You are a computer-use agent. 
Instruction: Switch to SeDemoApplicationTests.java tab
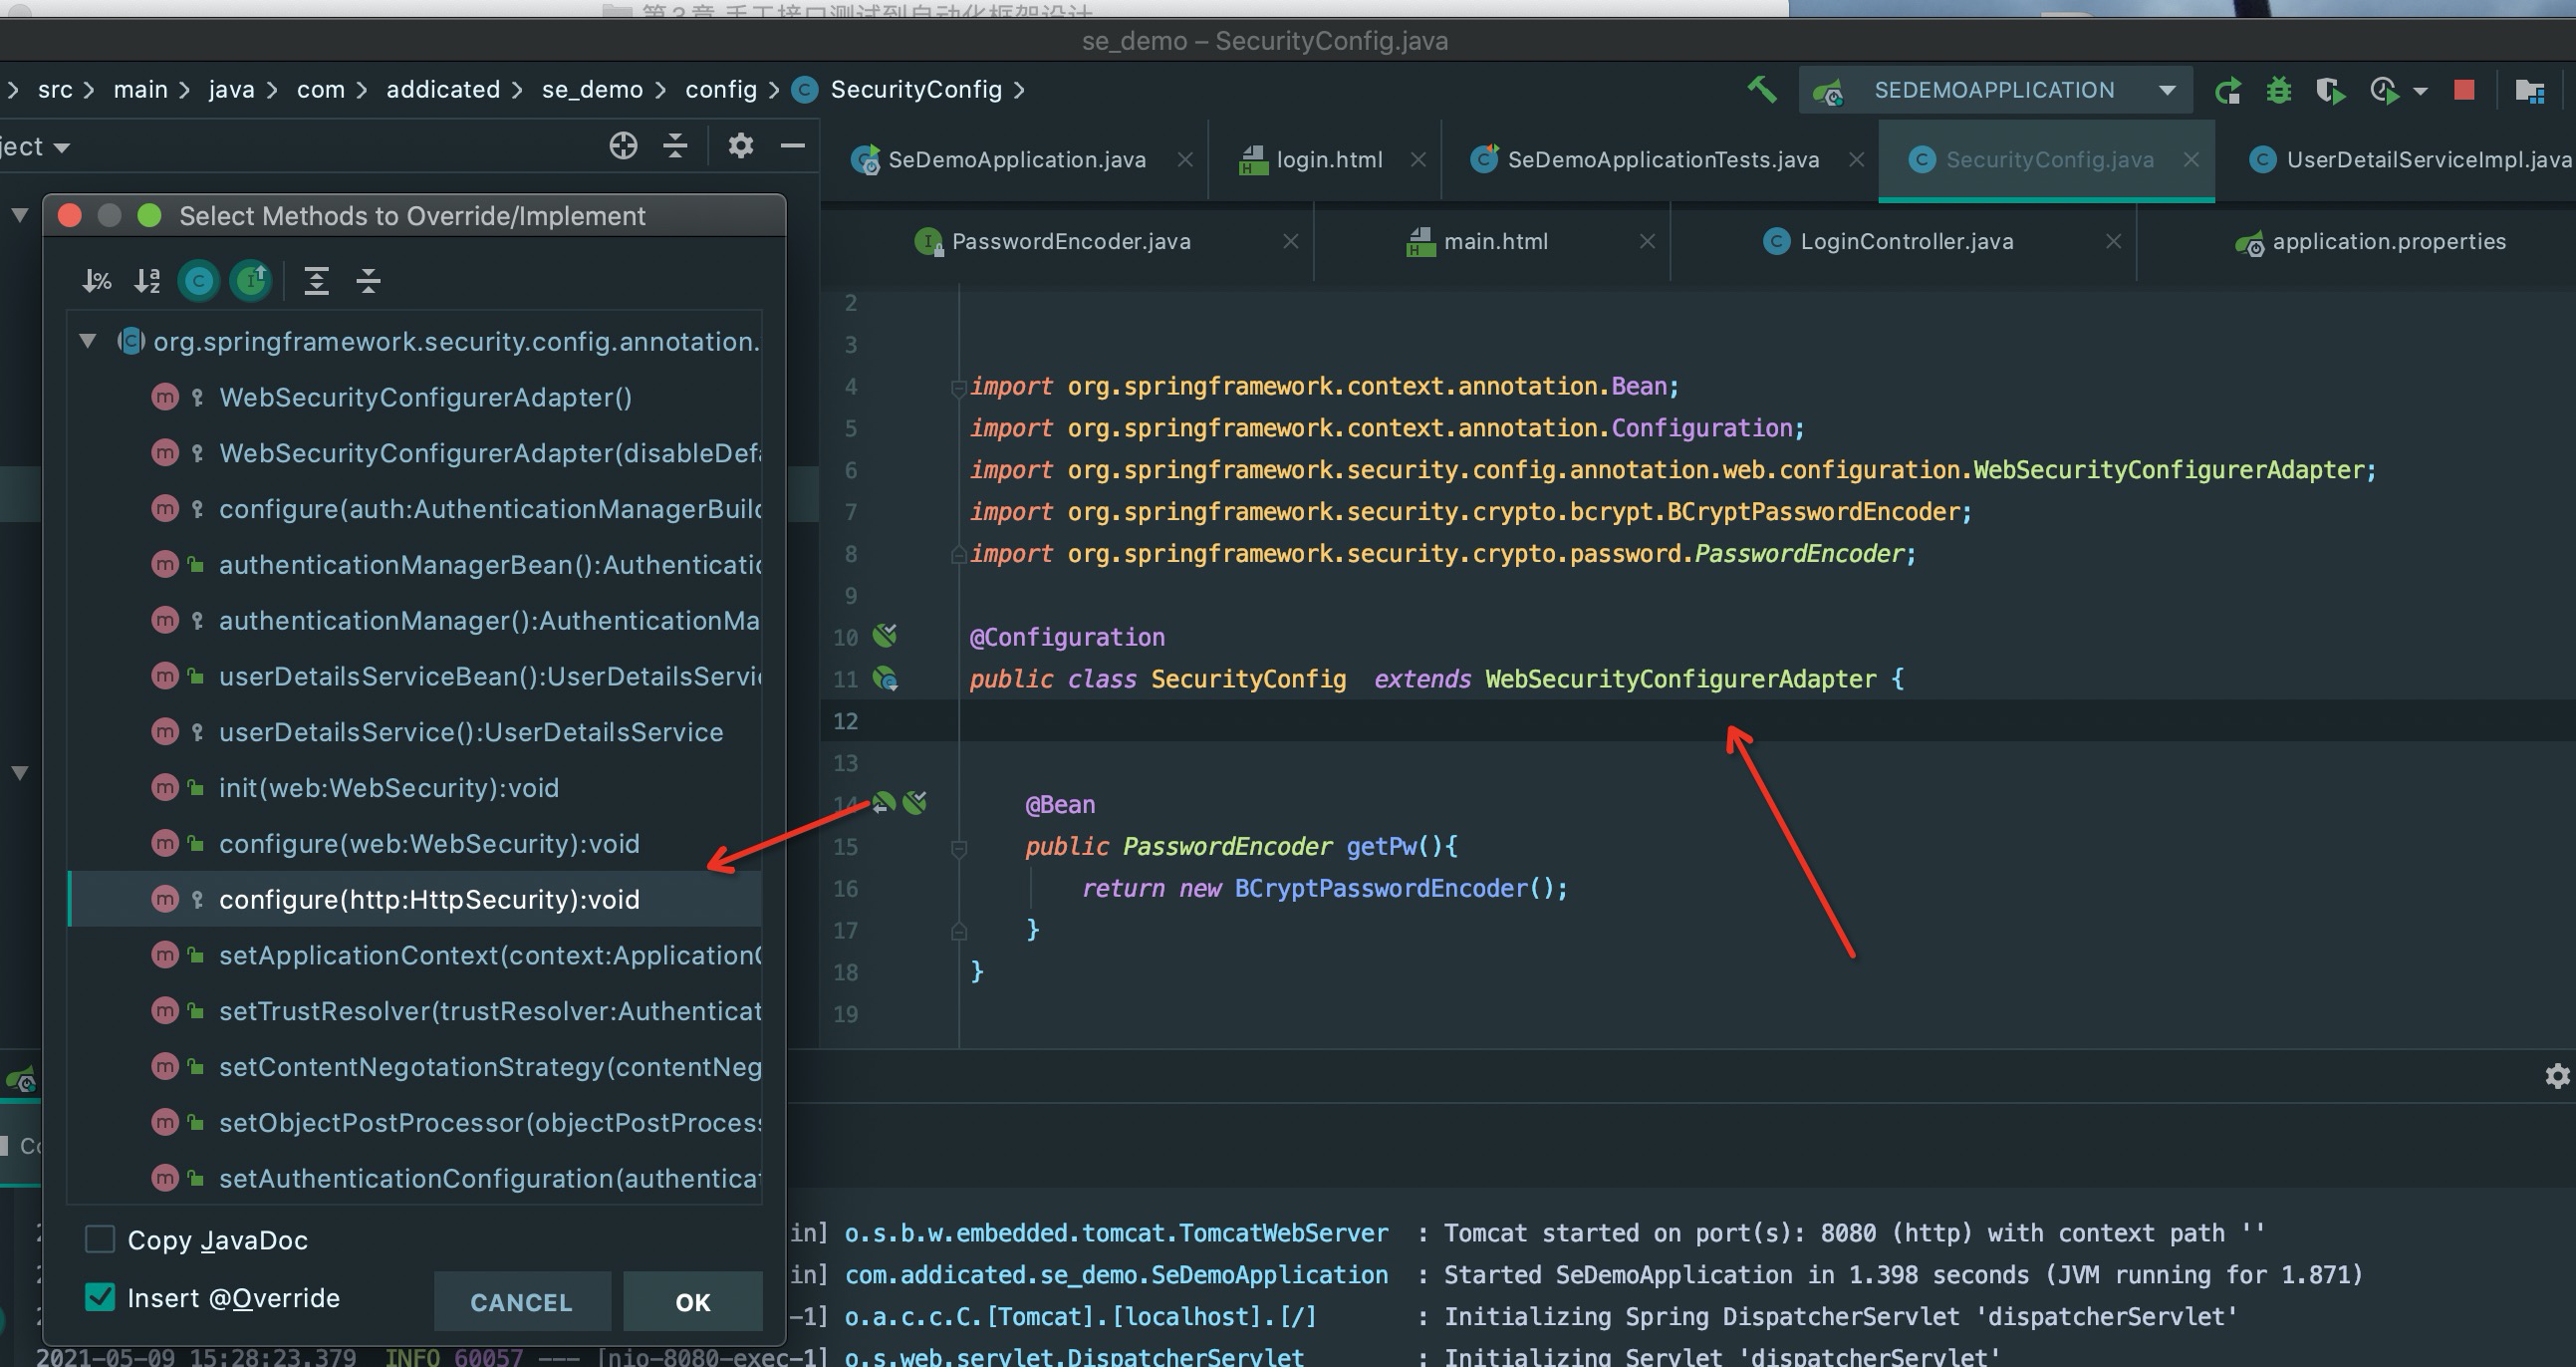click(1662, 160)
